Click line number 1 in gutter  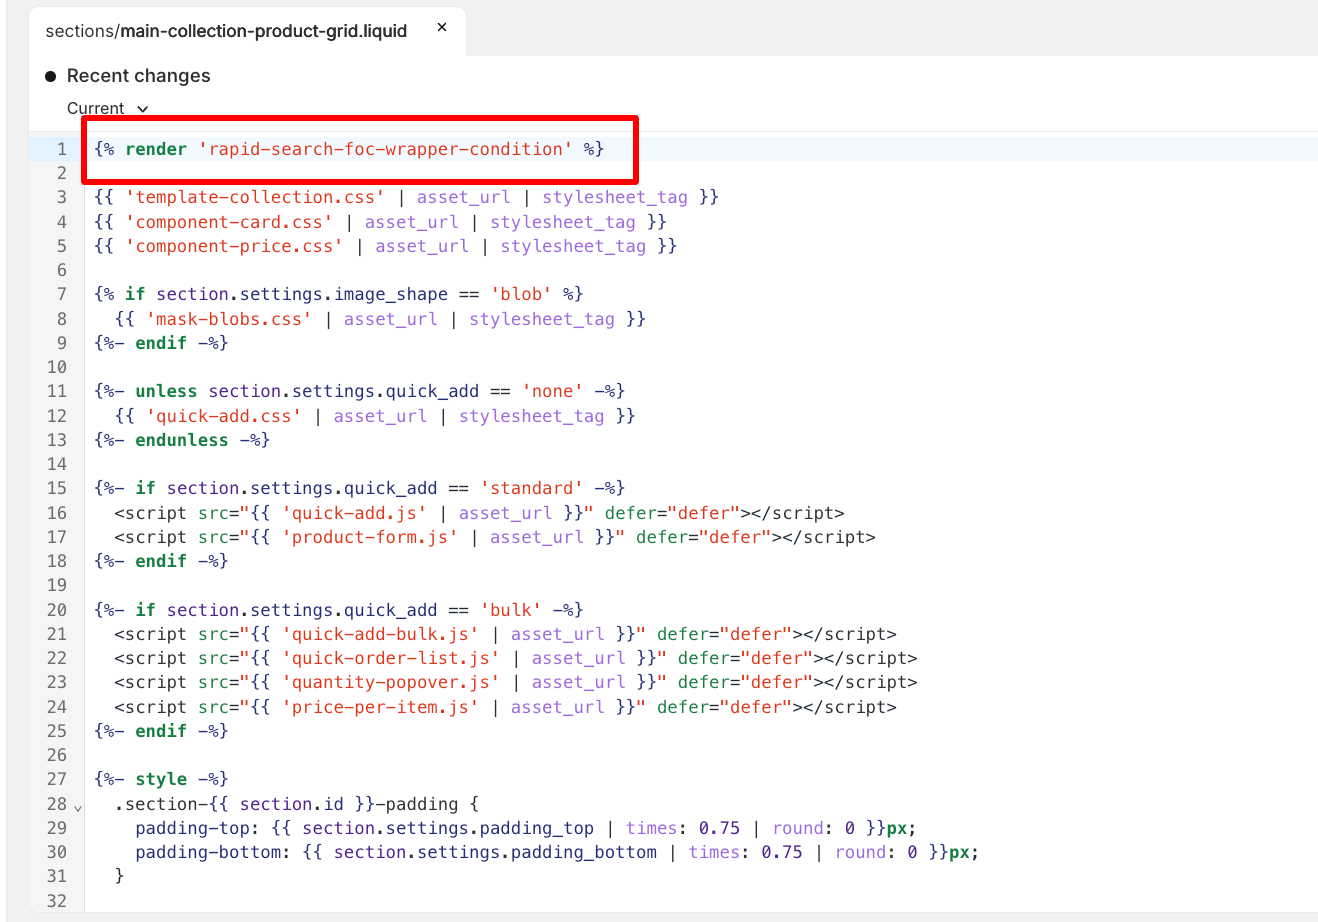click(x=61, y=149)
